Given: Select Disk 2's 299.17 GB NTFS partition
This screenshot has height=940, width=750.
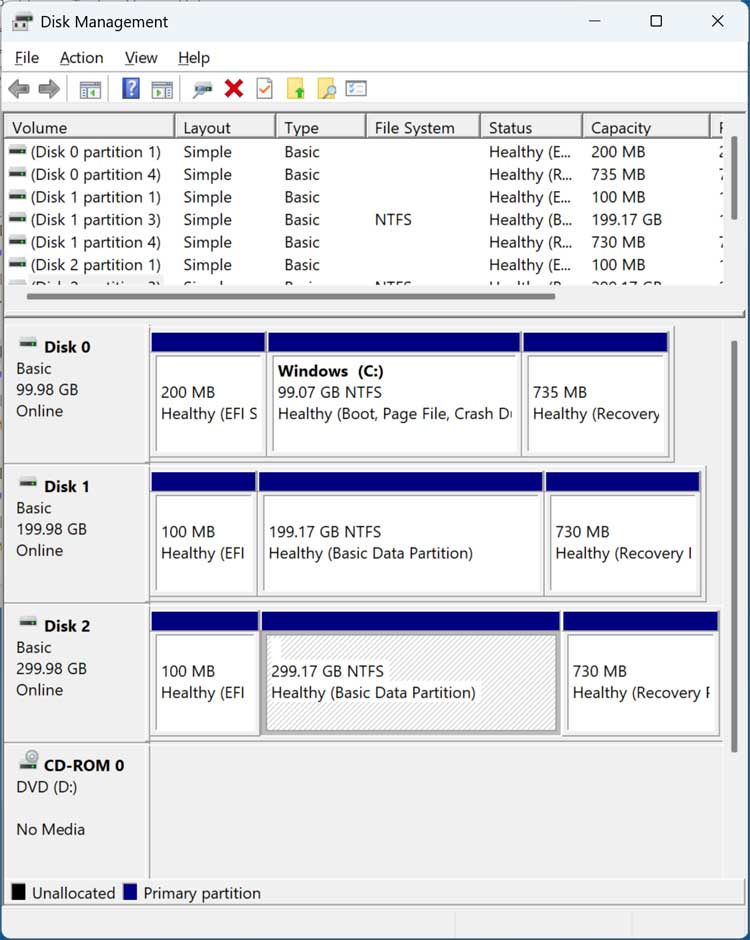Looking at the screenshot, I should pyautogui.click(x=411, y=673).
